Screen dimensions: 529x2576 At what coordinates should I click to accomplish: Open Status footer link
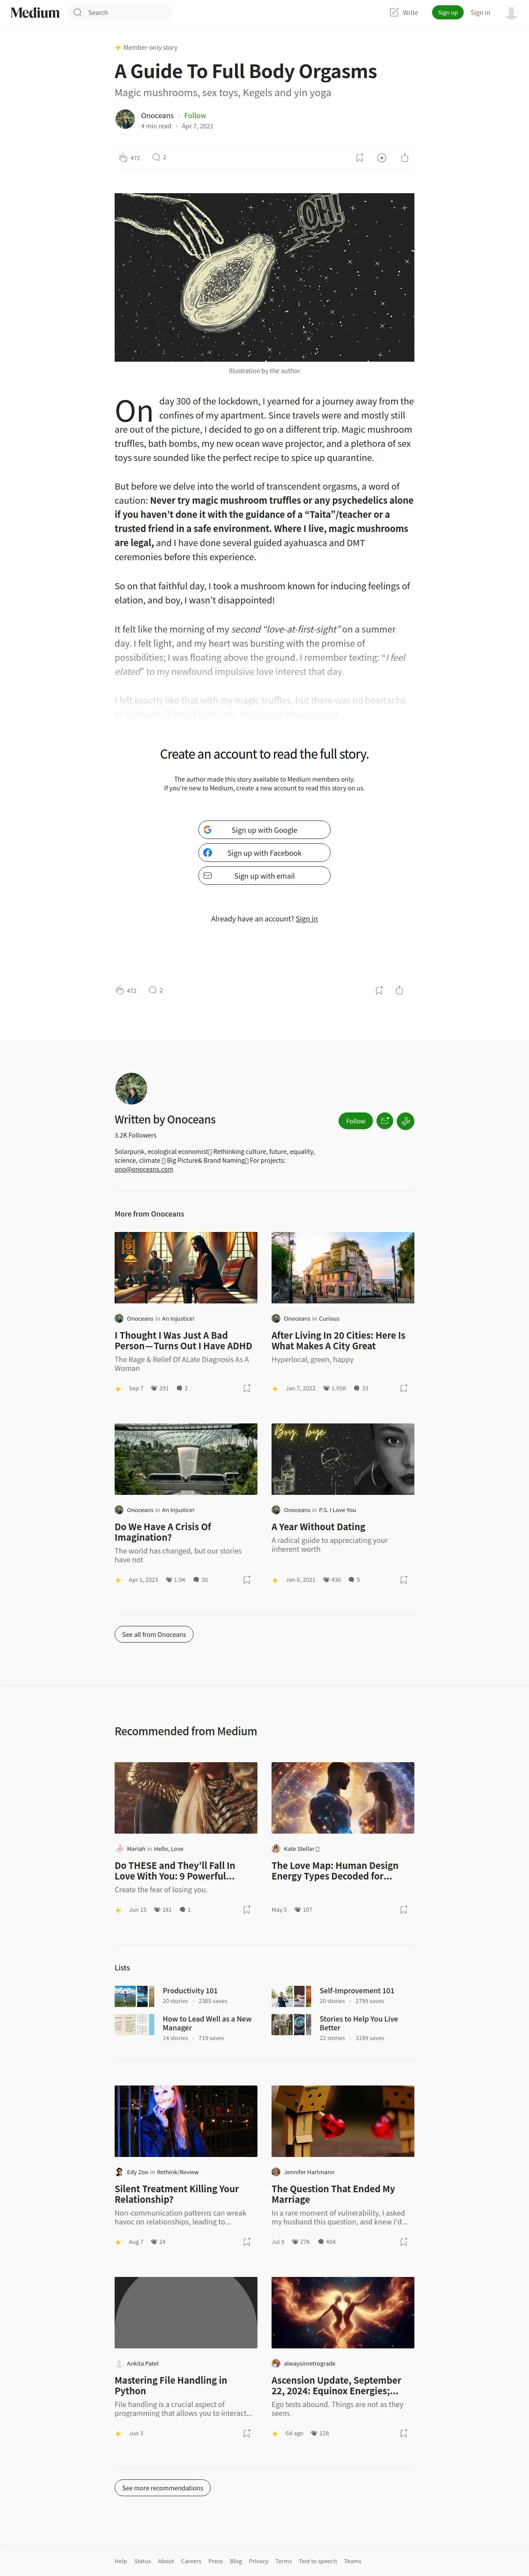click(143, 2561)
